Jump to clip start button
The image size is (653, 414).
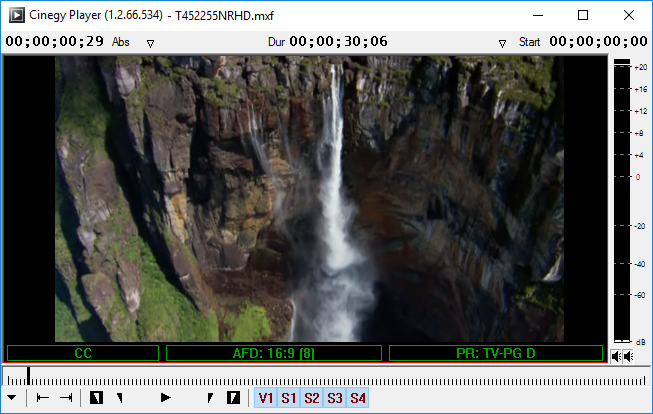pos(42,398)
